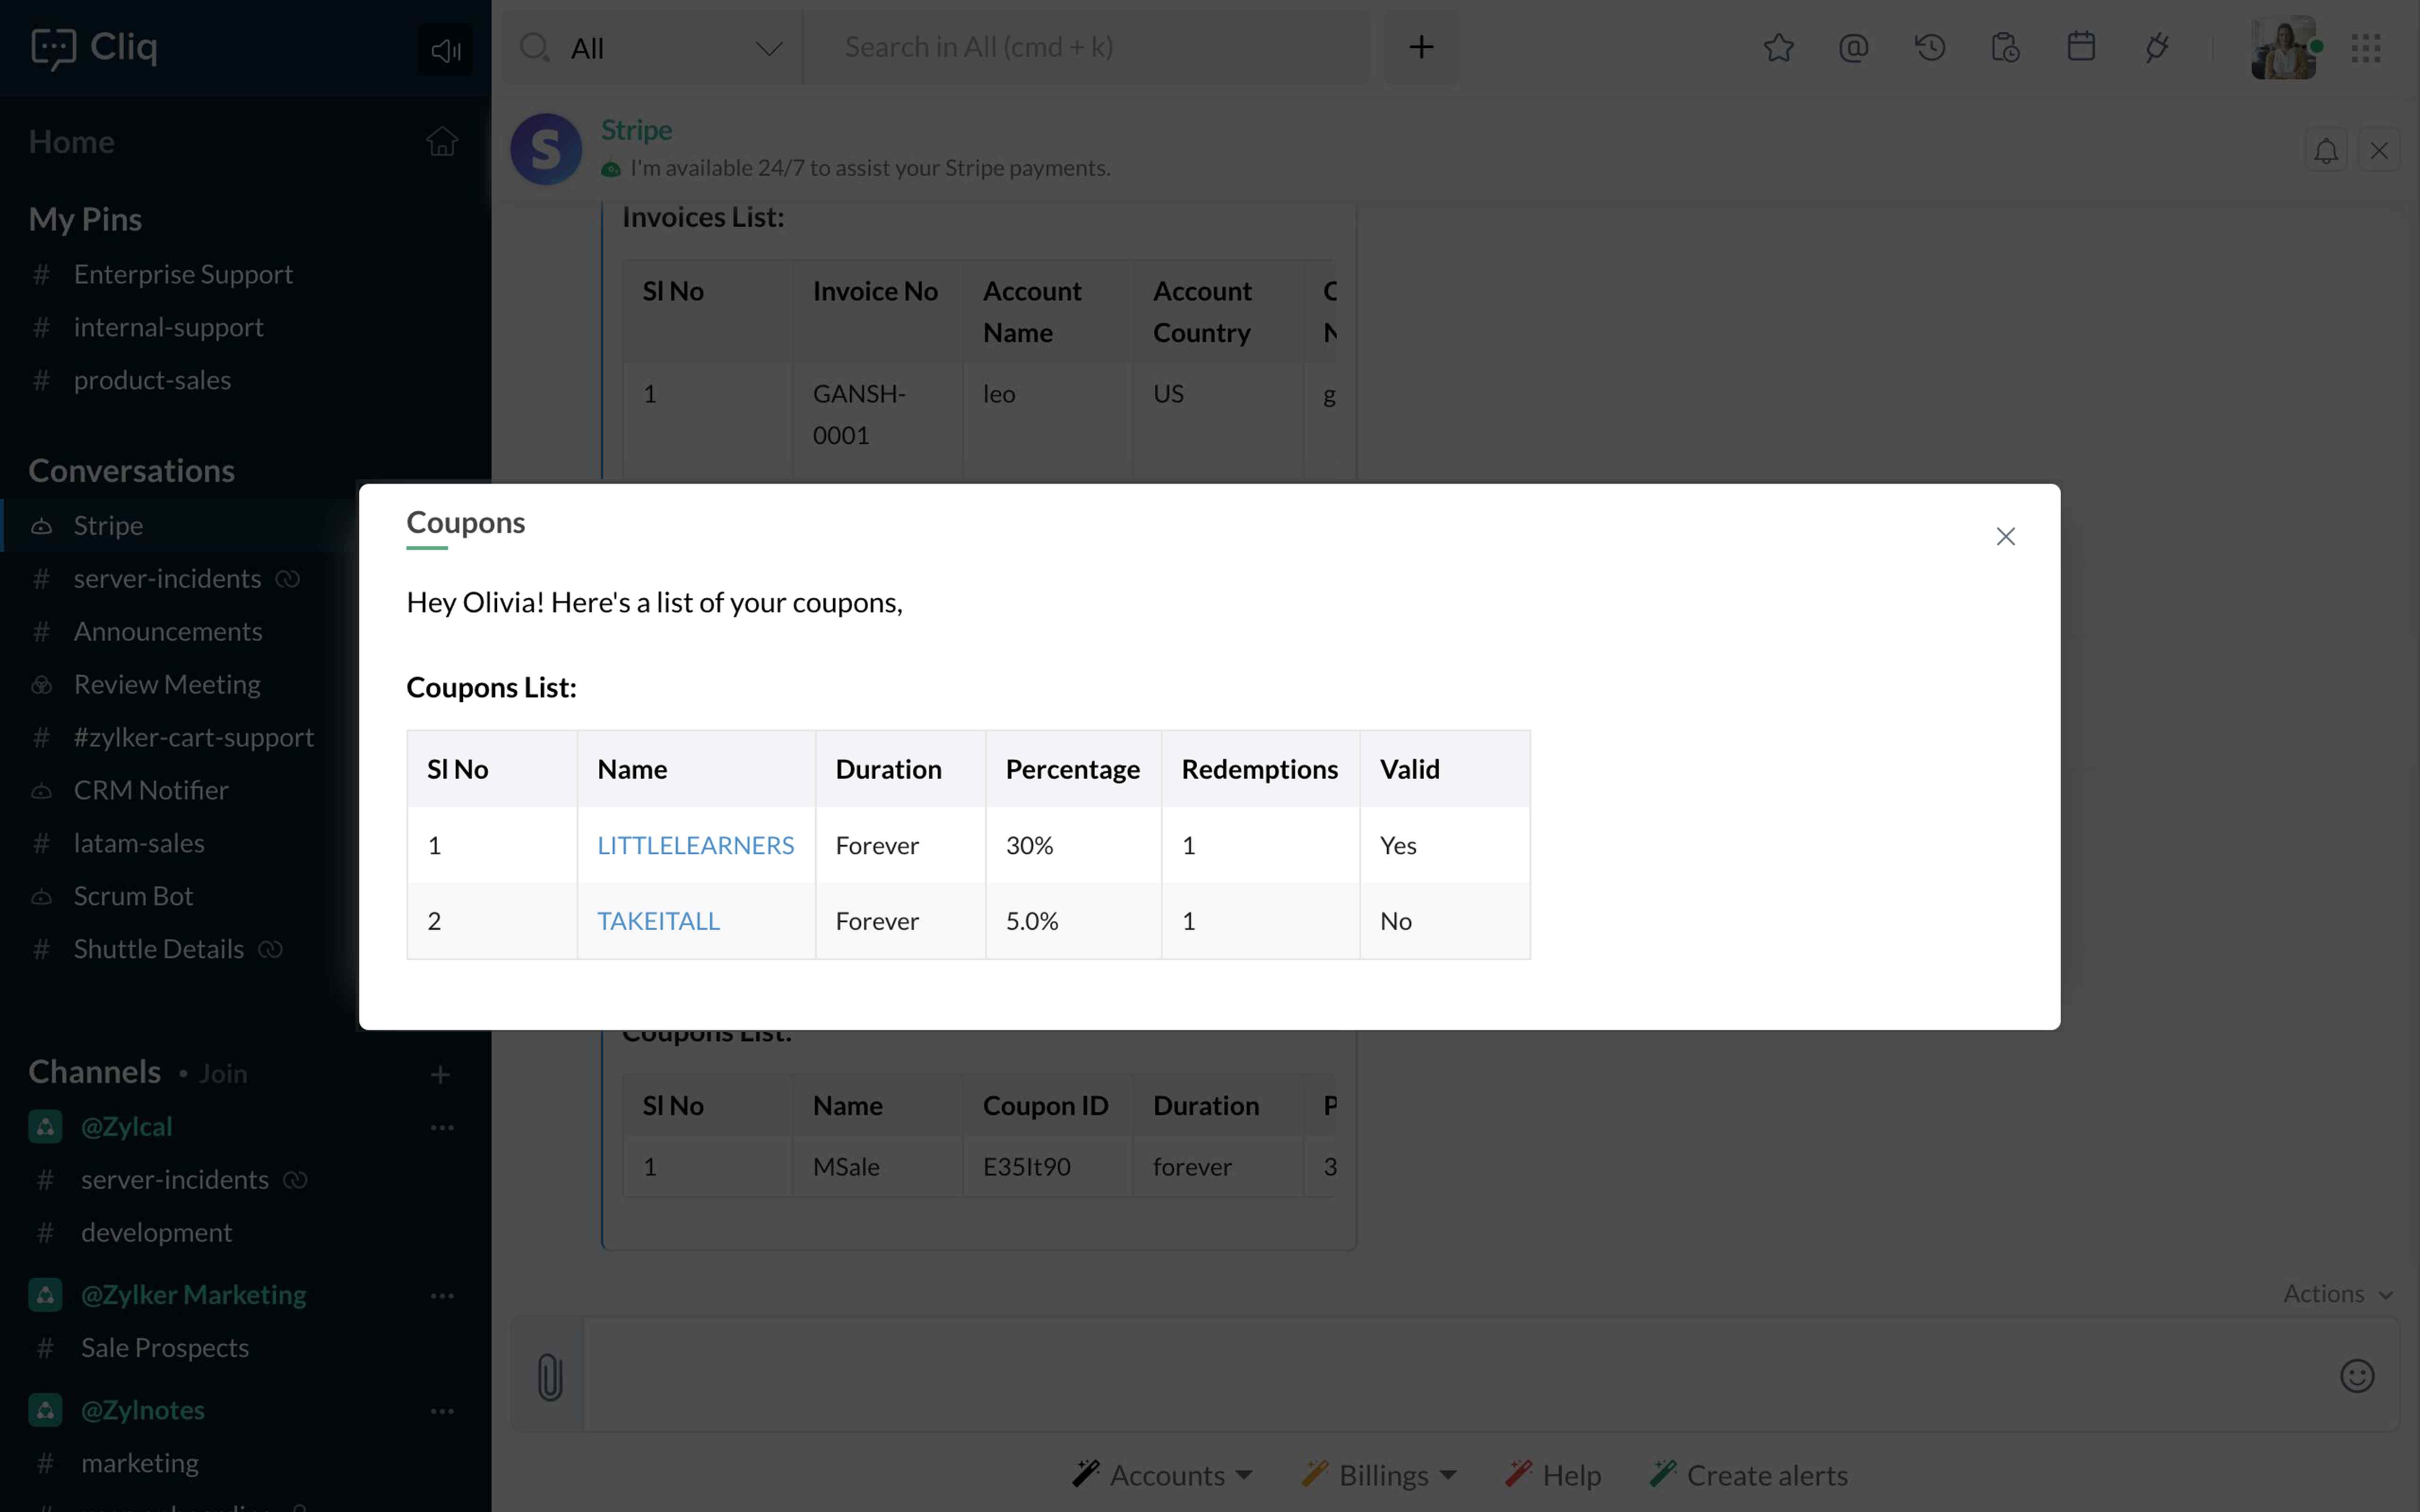Viewport: 2420px width, 1512px height.
Task: Open TAKEITALL coupon link
Action: (x=658, y=921)
